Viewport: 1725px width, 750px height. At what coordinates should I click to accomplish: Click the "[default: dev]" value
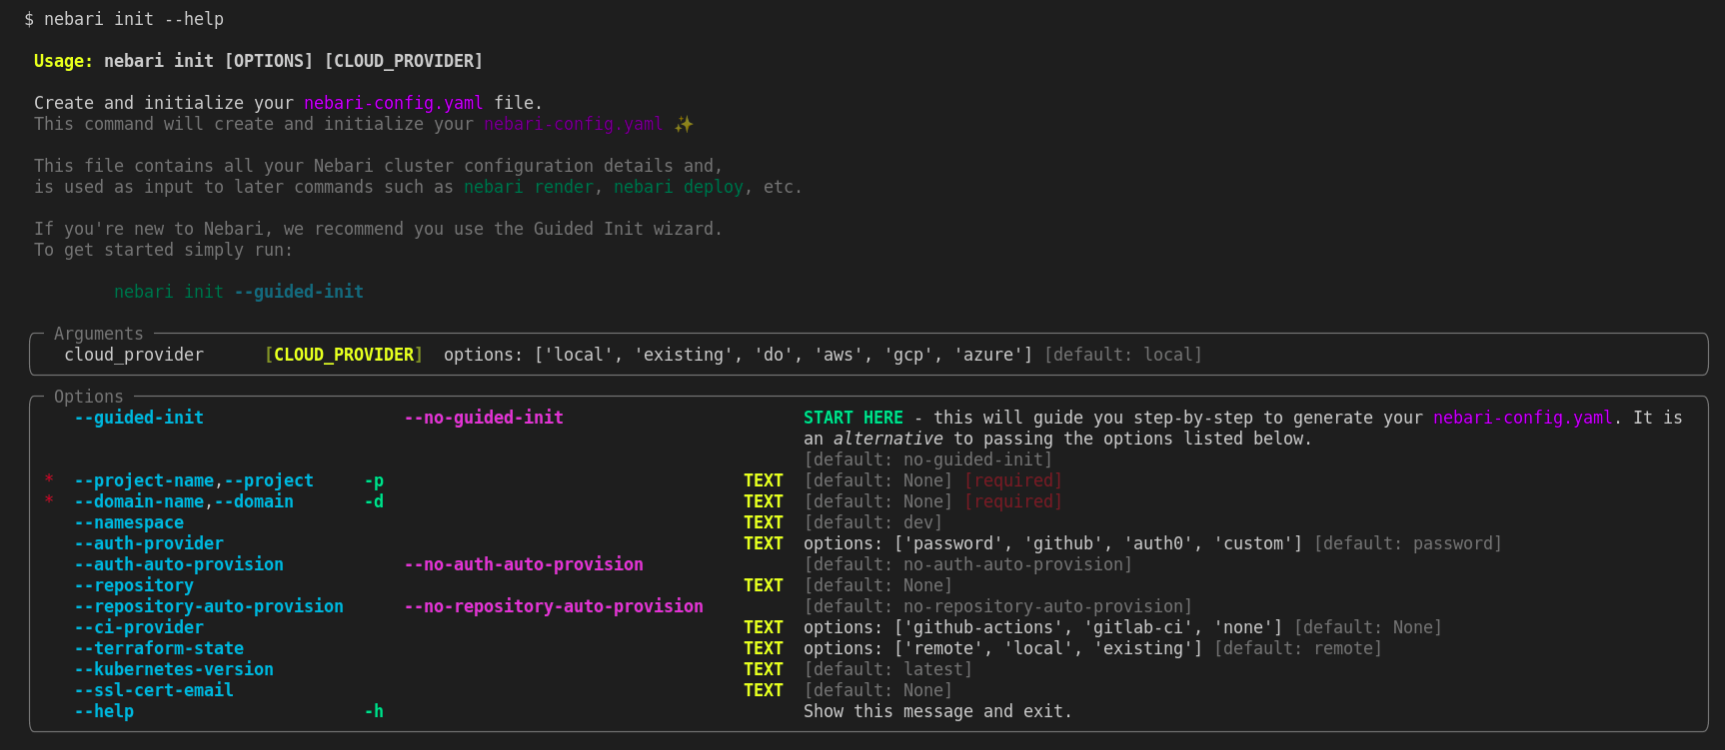(873, 523)
